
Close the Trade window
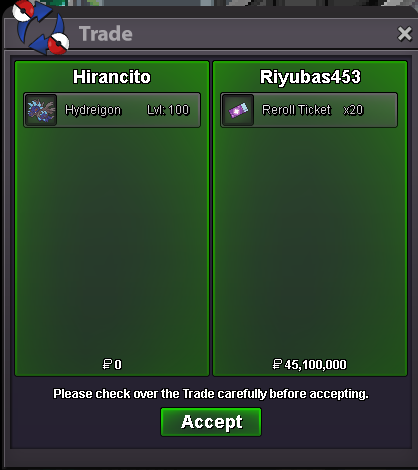pyautogui.click(x=405, y=34)
